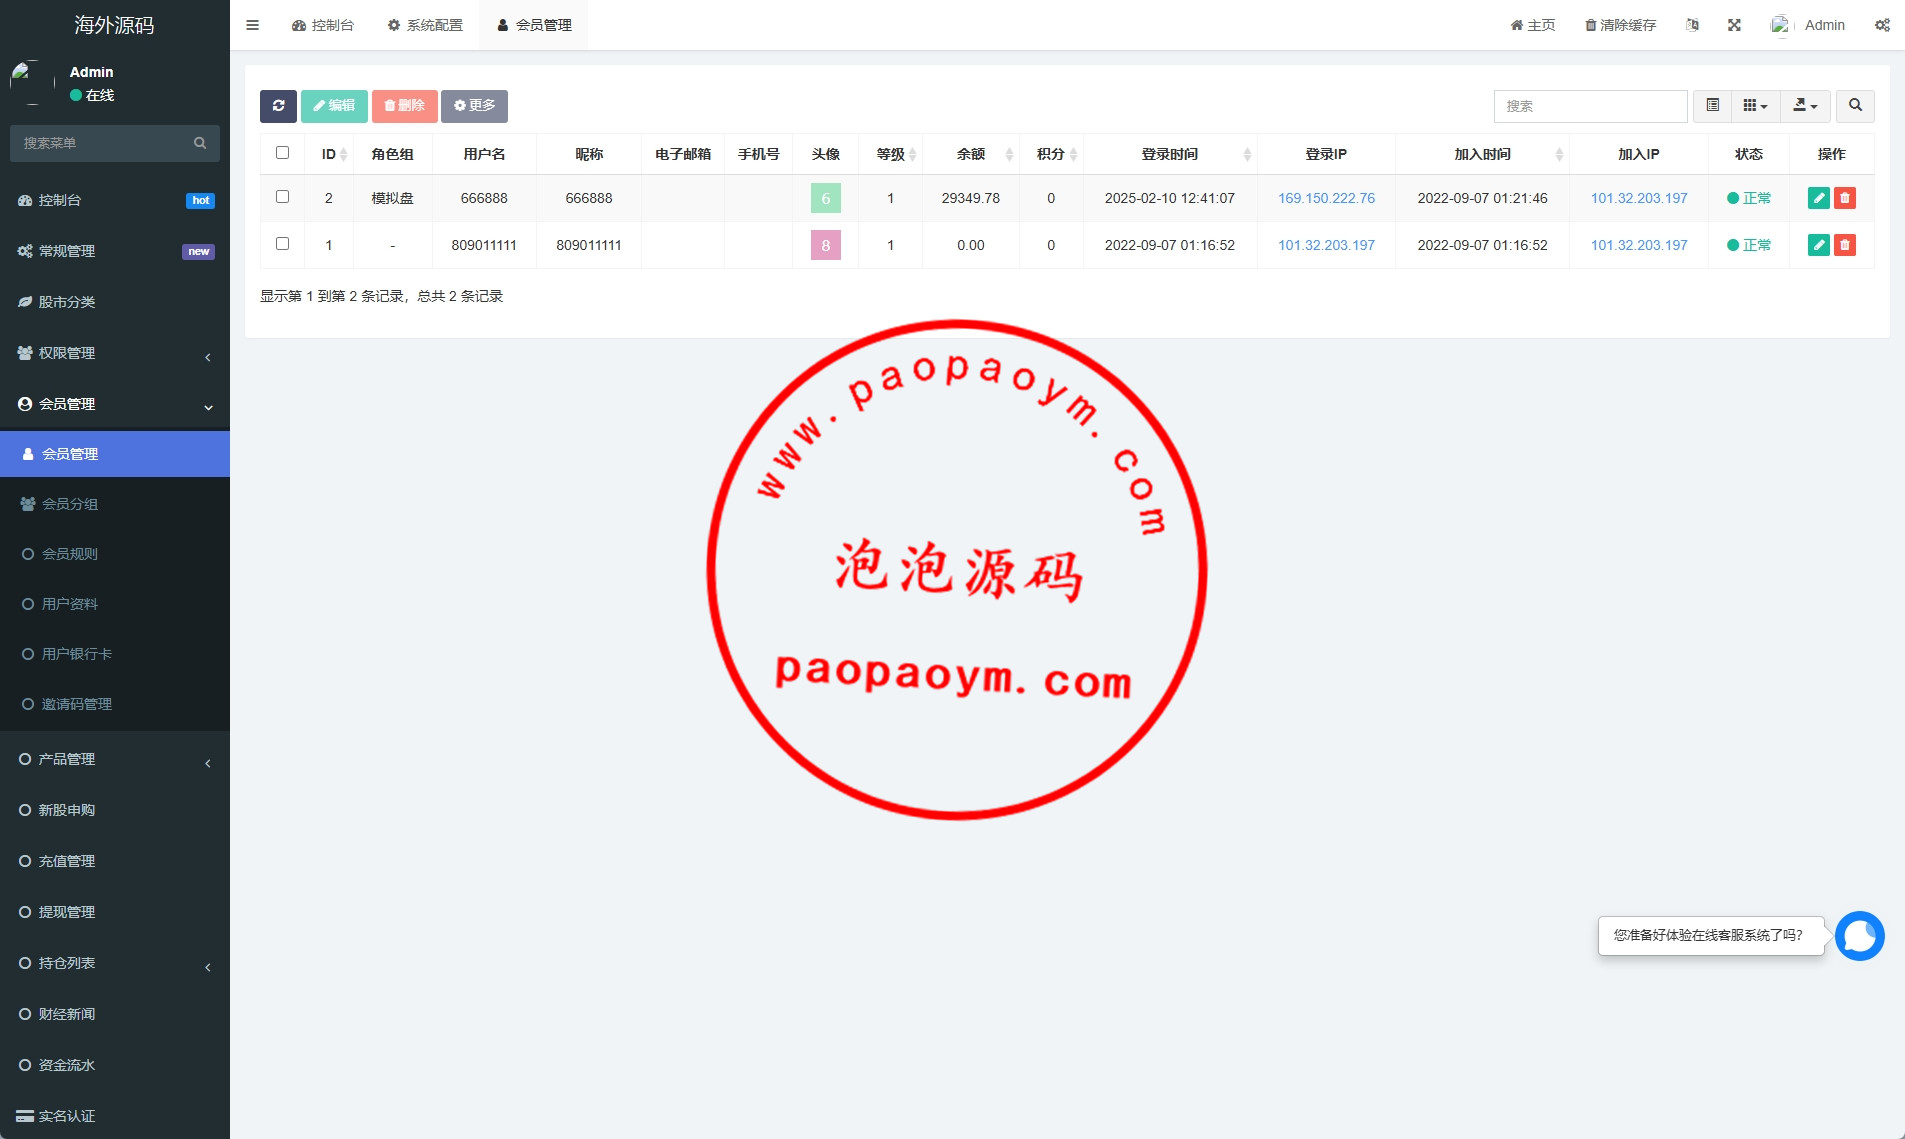Toggle table card view icon
The image size is (1905, 1139).
pyautogui.click(x=1712, y=106)
